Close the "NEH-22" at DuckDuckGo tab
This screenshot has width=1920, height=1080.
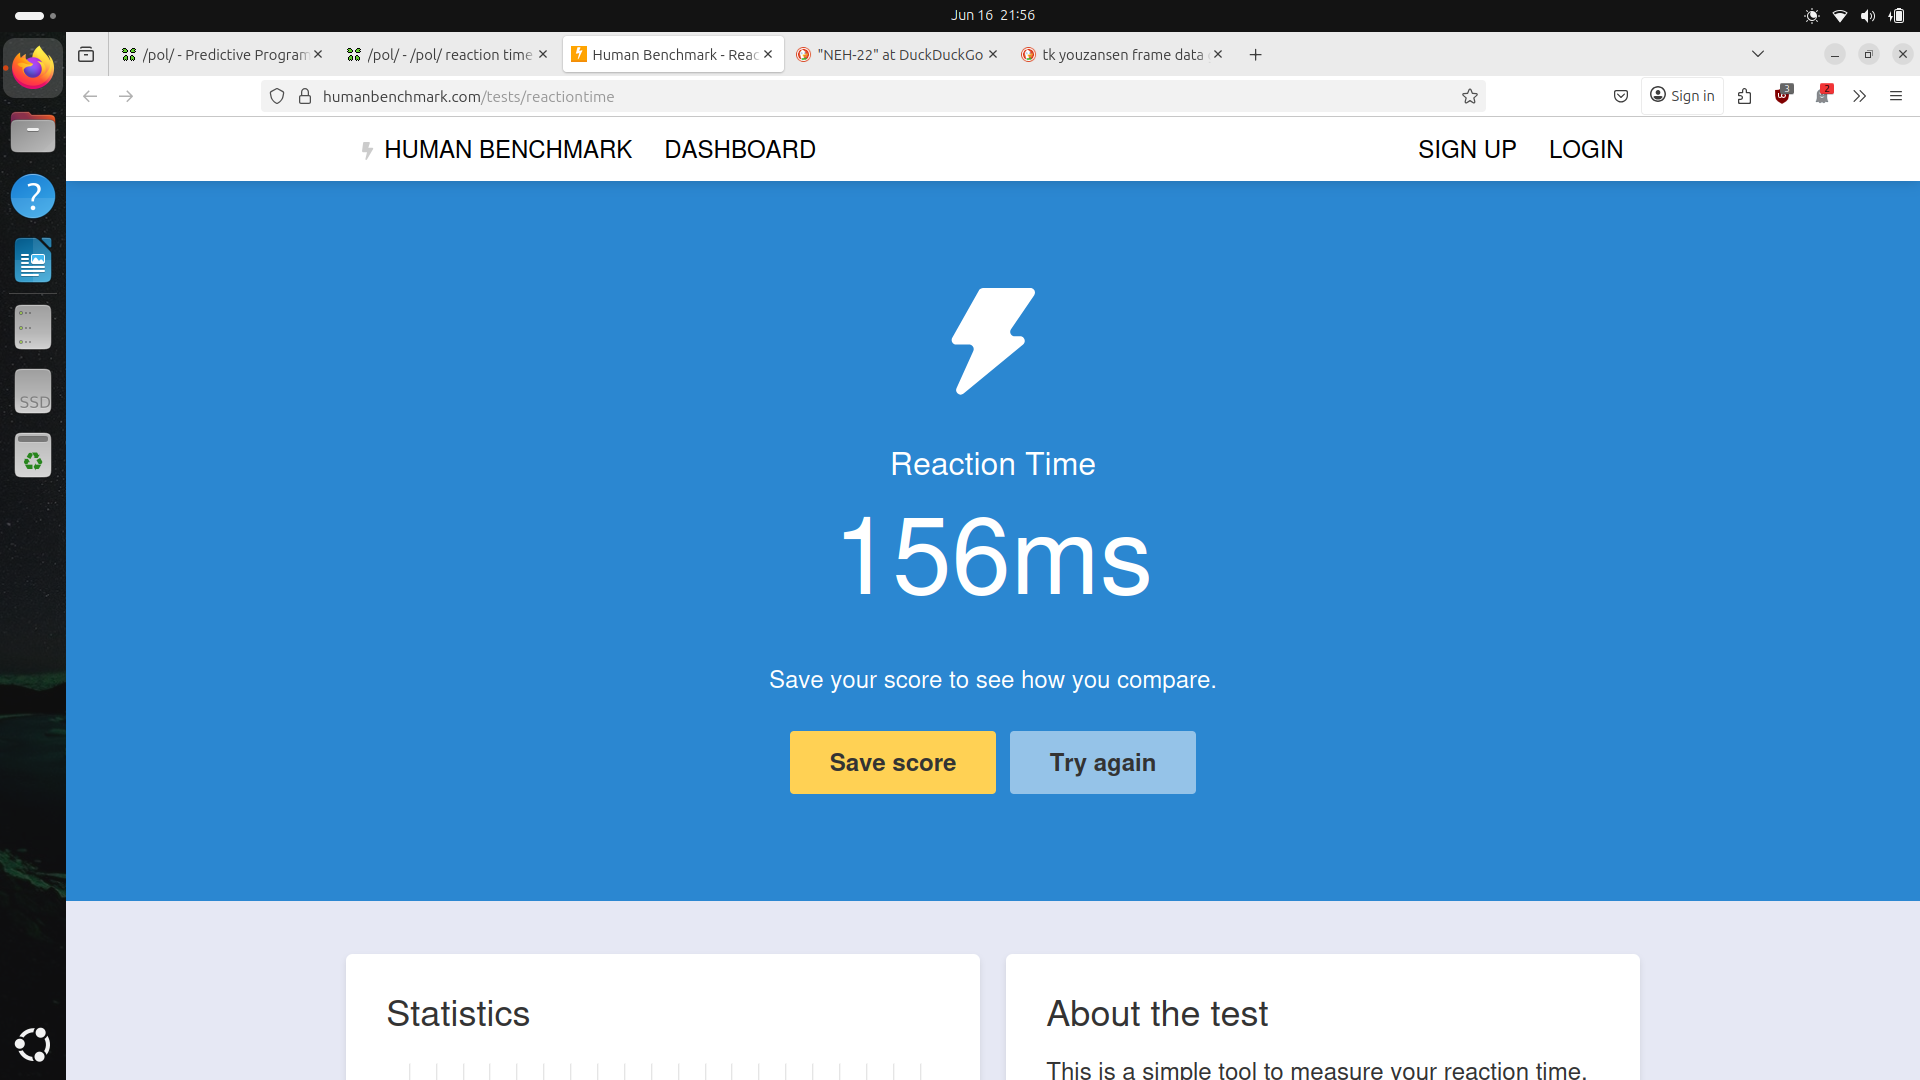pos(993,54)
